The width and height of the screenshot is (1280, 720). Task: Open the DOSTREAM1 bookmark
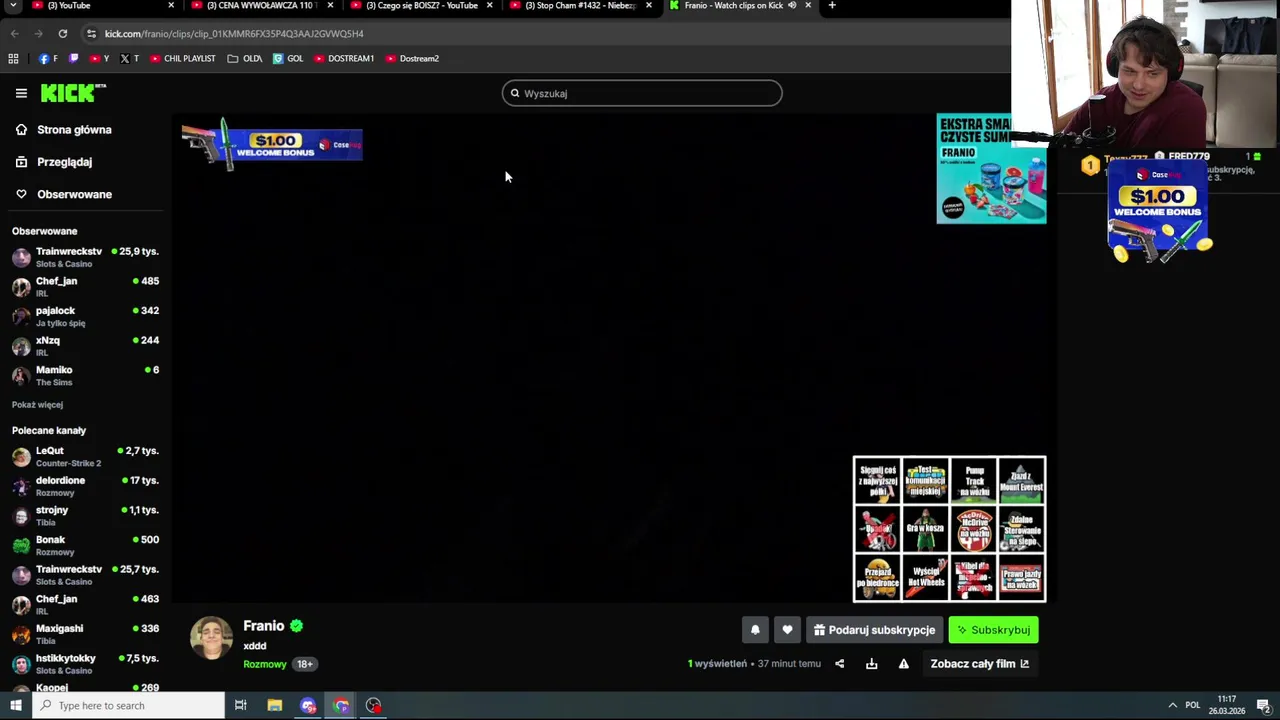tap(344, 58)
